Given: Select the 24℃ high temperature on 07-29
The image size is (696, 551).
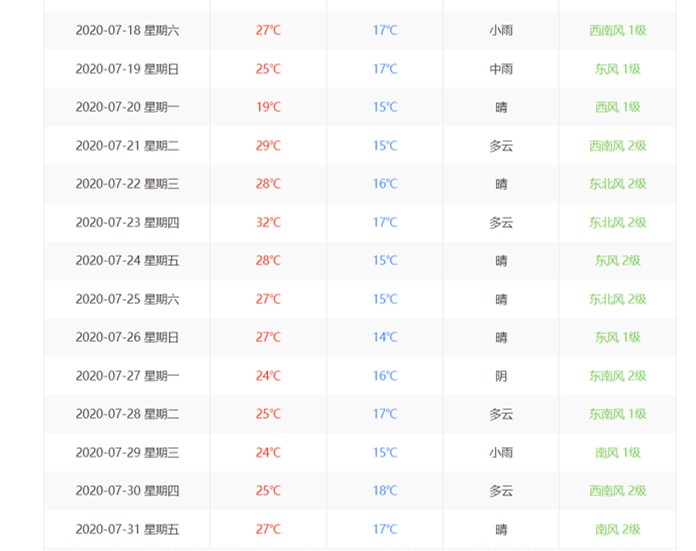Looking at the screenshot, I should tap(268, 452).
